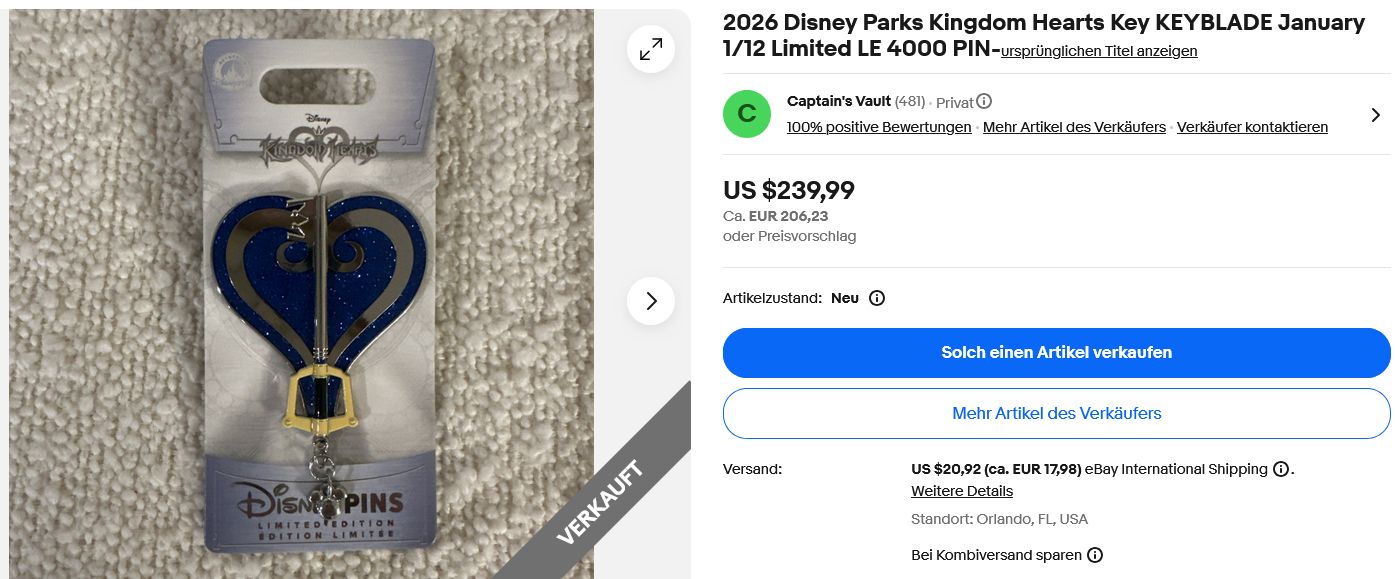
Task: Open 100% positive Bewertungen link
Action: coord(879,127)
